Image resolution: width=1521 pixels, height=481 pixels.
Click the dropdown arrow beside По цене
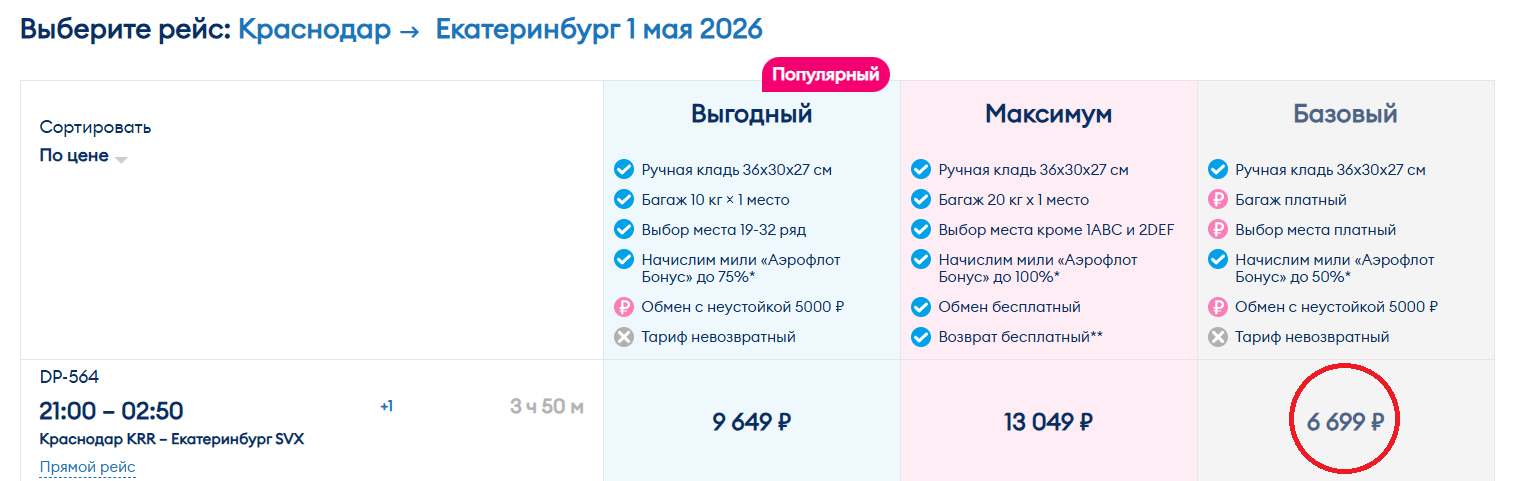pos(121,159)
